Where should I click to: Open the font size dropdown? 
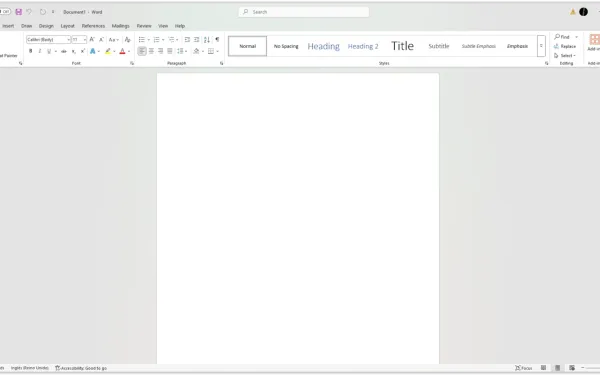coord(85,39)
